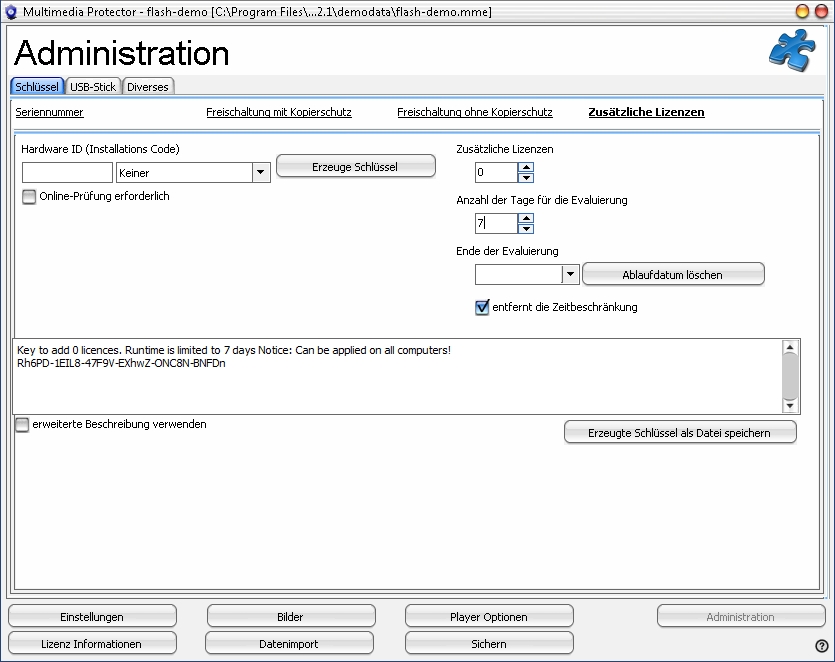Click the help question mark icon
835x662 pixels.
(822, 646)
